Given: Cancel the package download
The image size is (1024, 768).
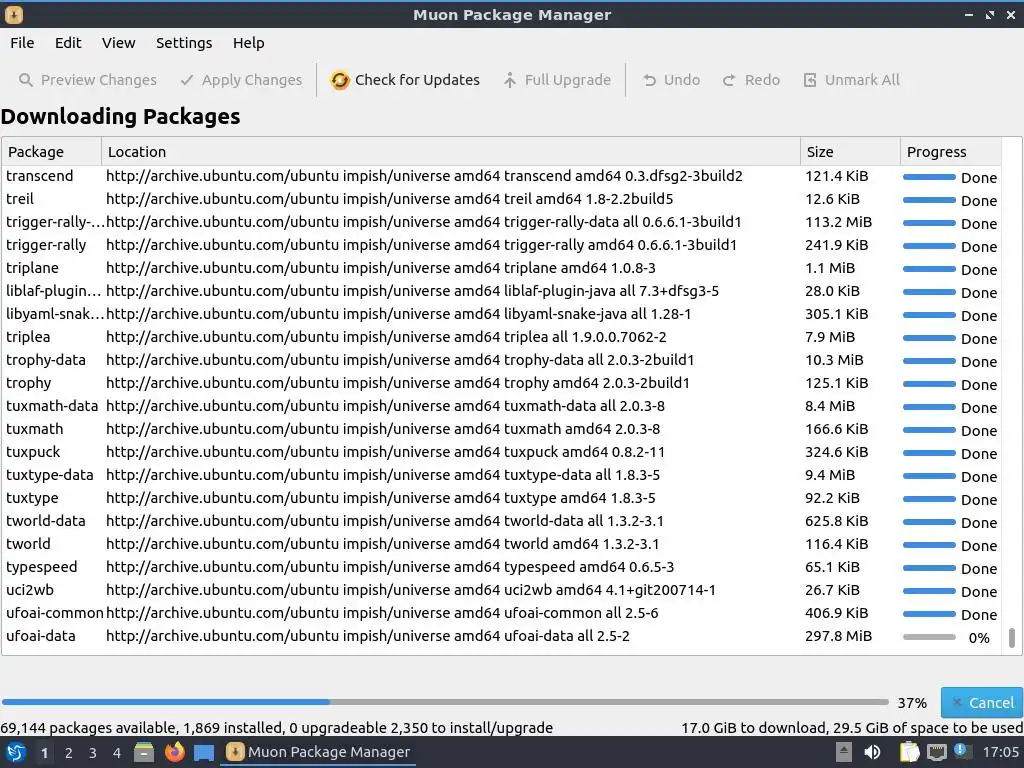Looking at the screenshot, I should tap(982, 703).
